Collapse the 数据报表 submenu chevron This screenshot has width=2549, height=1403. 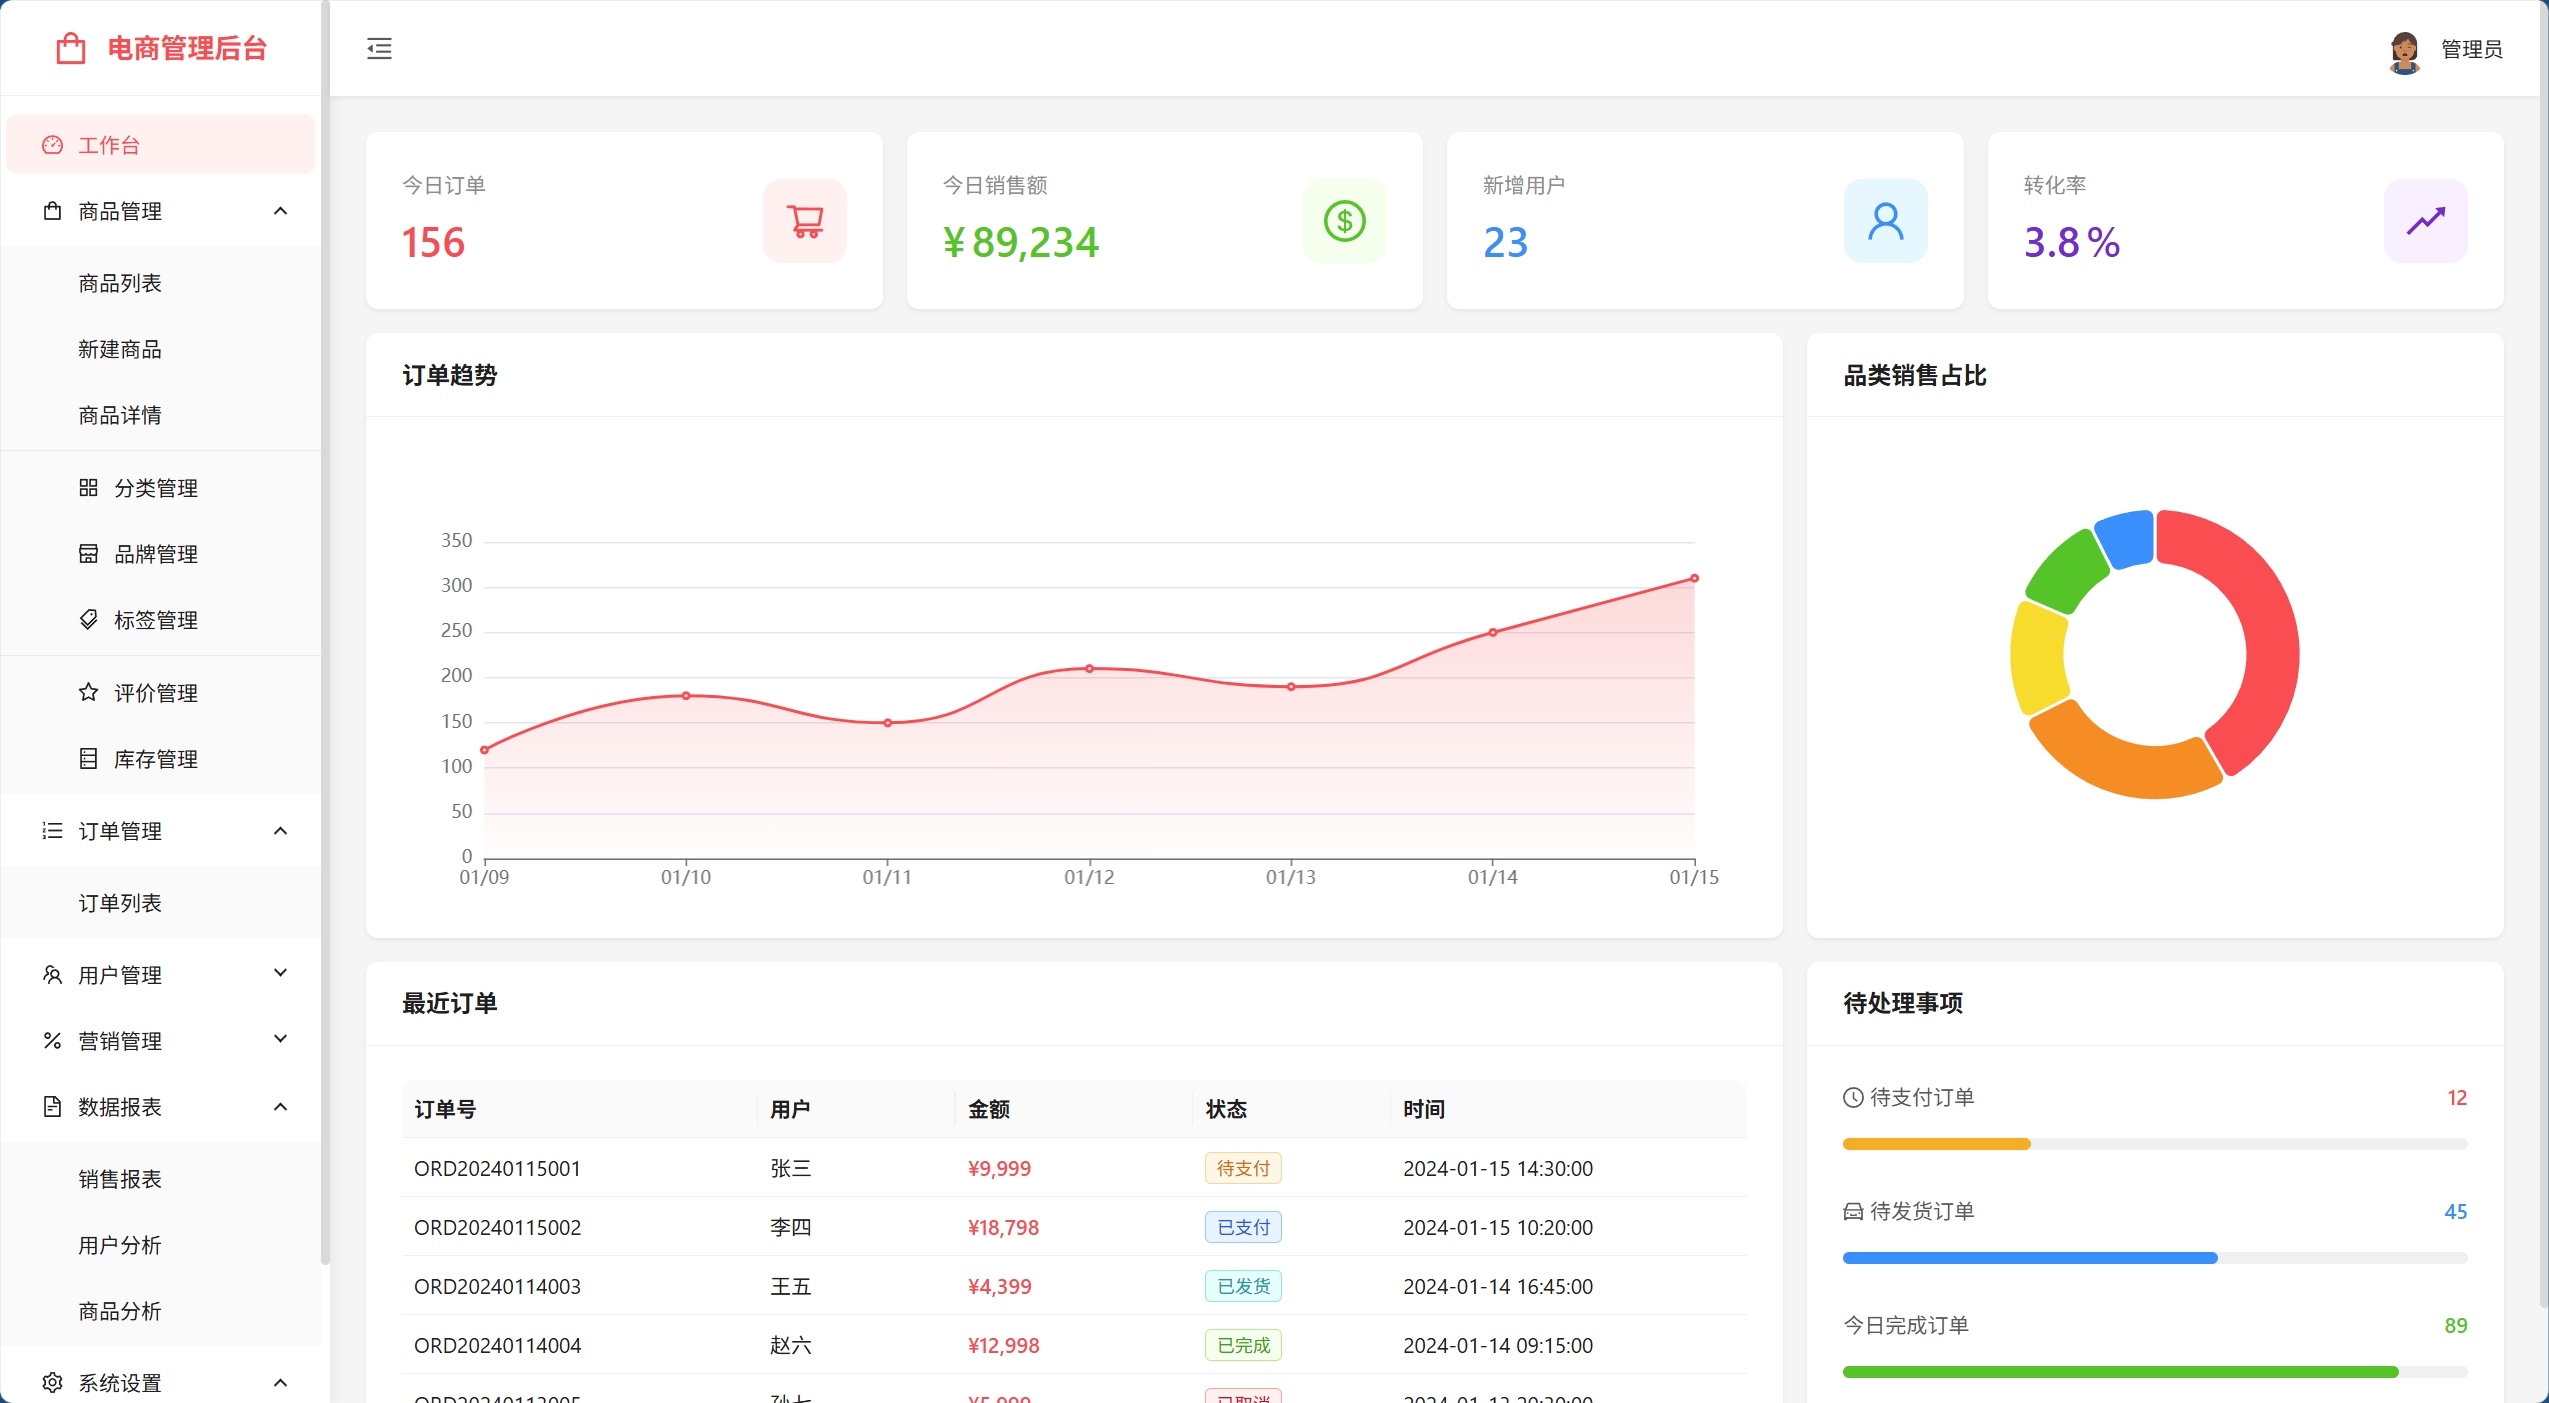click(281, 1107)
